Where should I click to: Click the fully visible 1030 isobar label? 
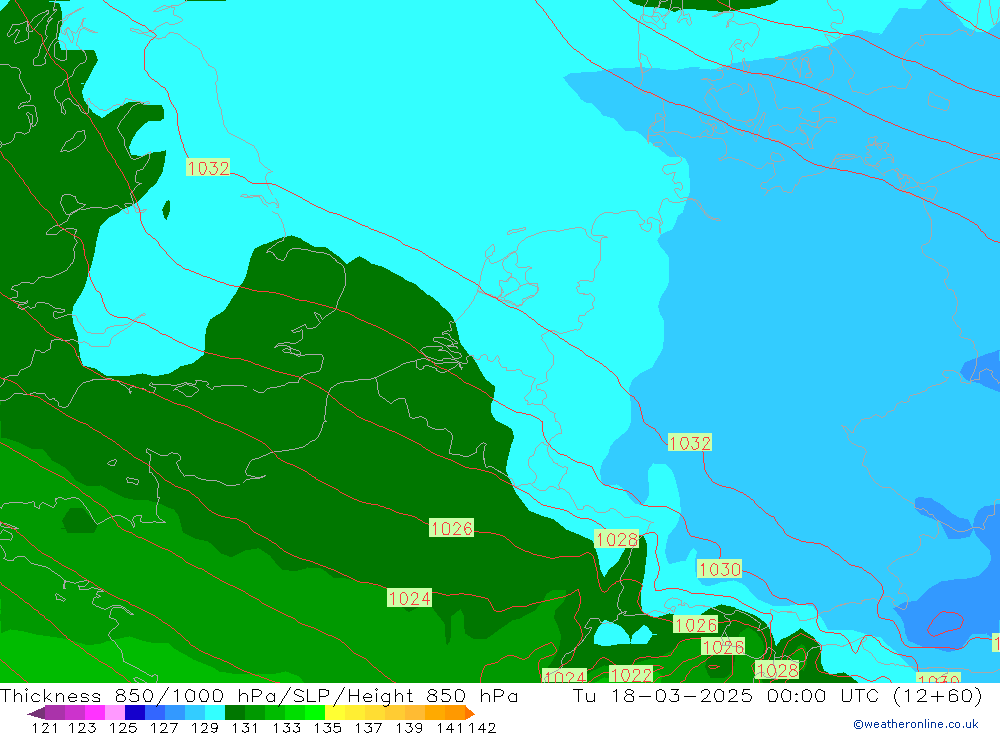[x=719, y=569]
